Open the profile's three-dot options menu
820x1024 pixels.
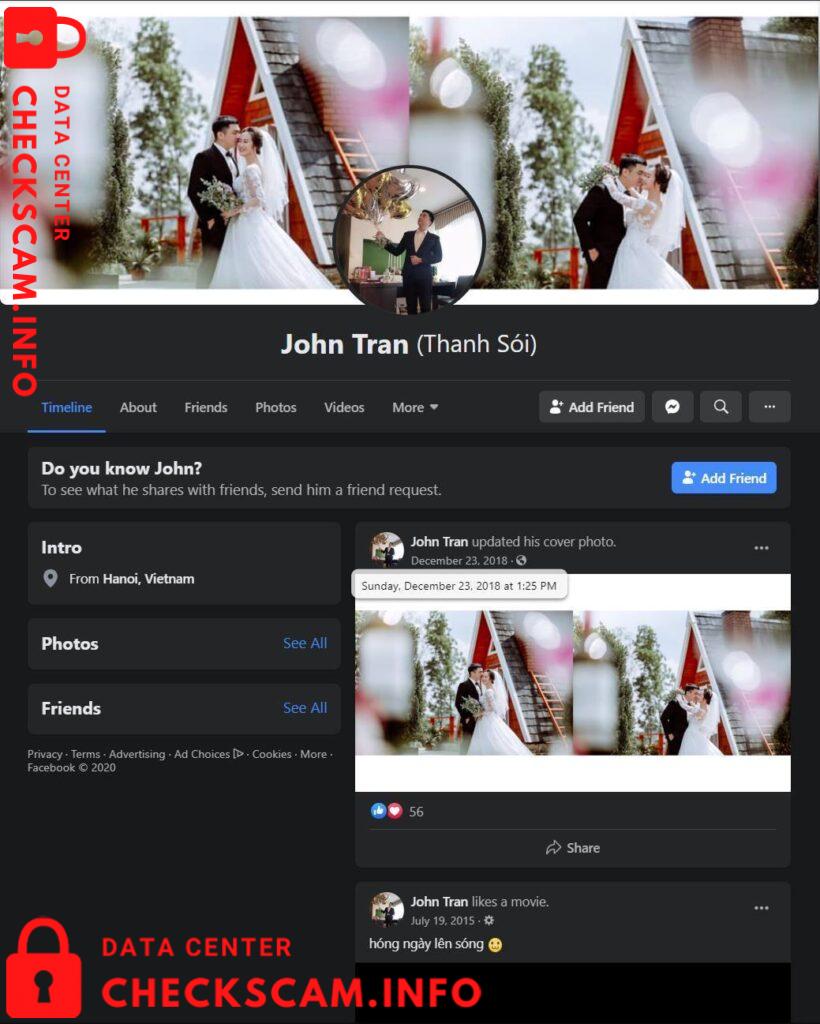click(770, 407)
